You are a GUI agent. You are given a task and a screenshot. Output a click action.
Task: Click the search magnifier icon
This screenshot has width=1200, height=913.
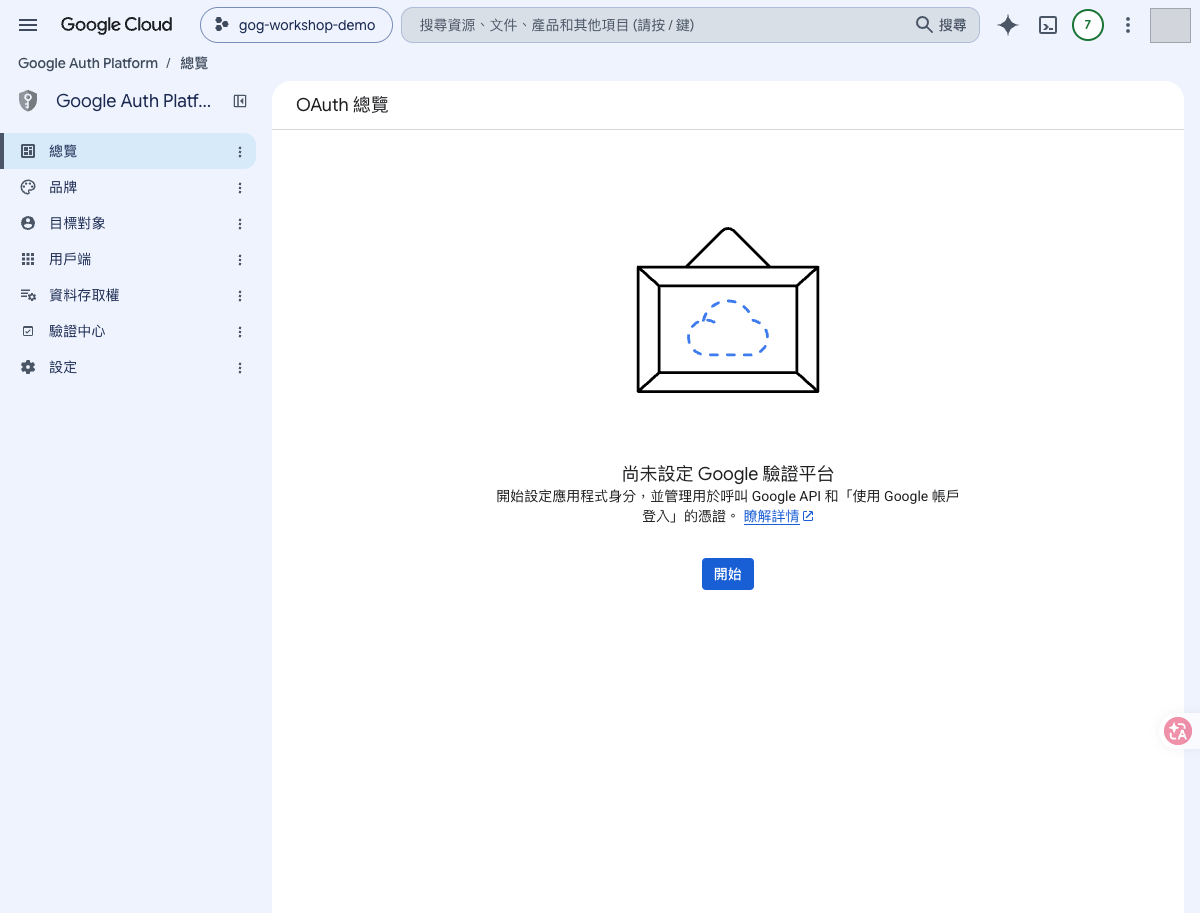click(x=924, y=25)
